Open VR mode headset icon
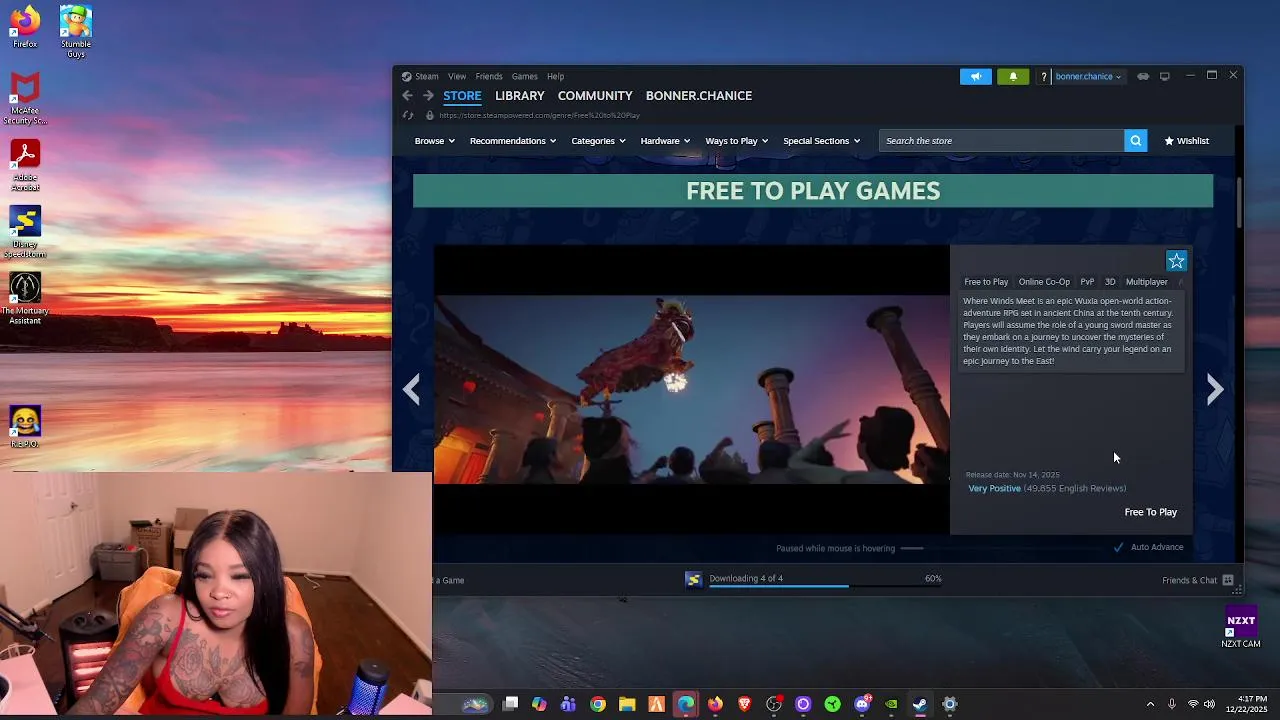Image resolution: width=1280 pixels, height=720 pixels. pyautogui.click(x=1143, y=76)
